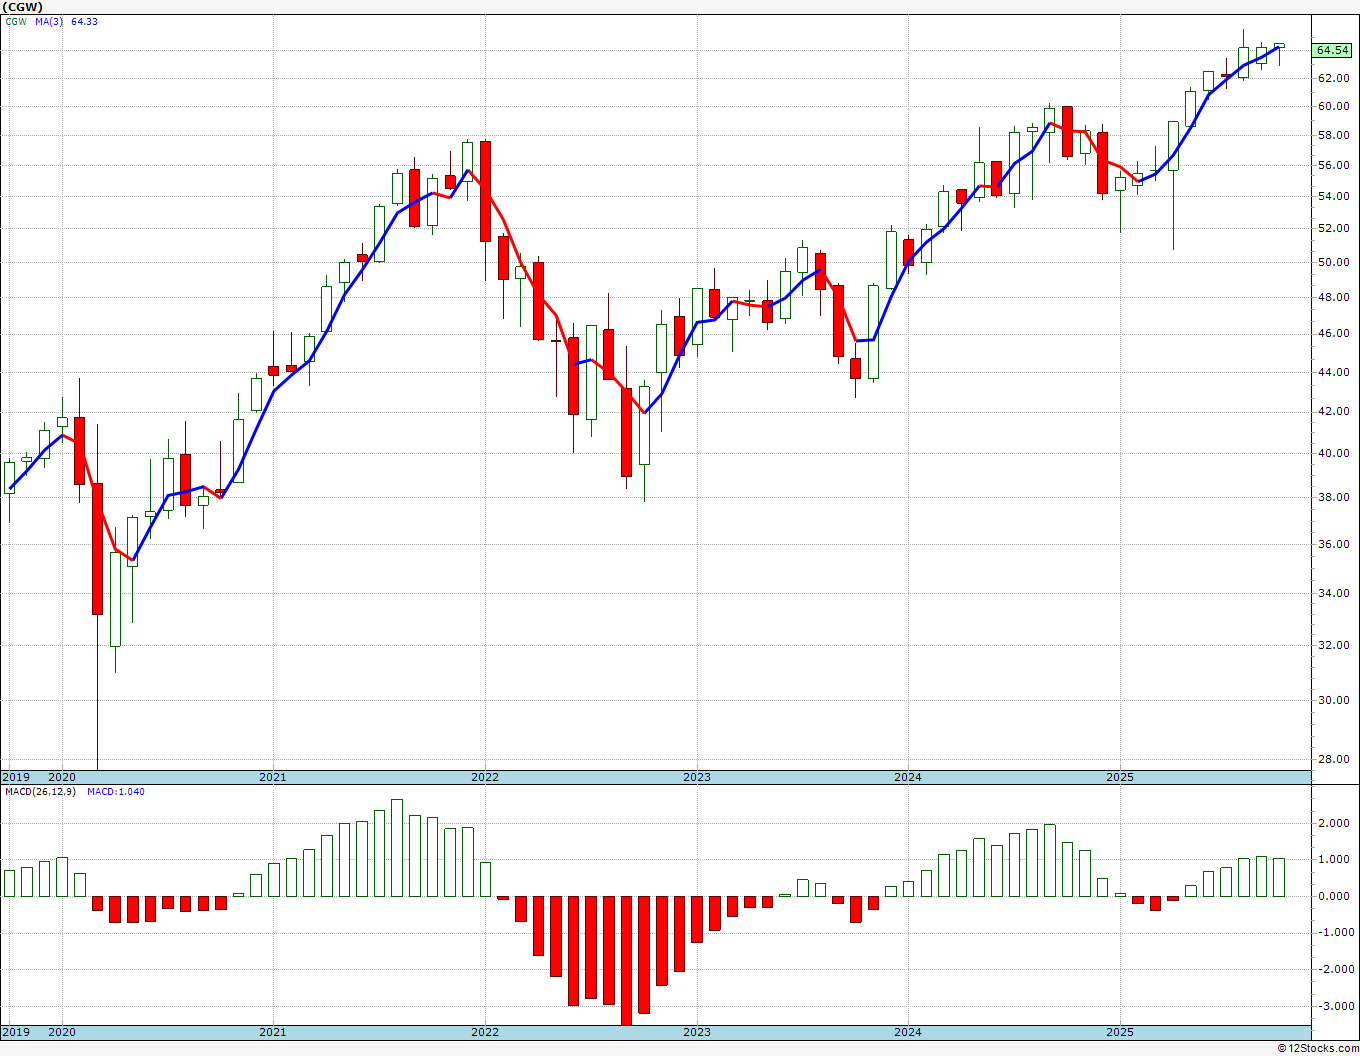
Task: Select the 36.00 price axis label
Action: 1333,544
